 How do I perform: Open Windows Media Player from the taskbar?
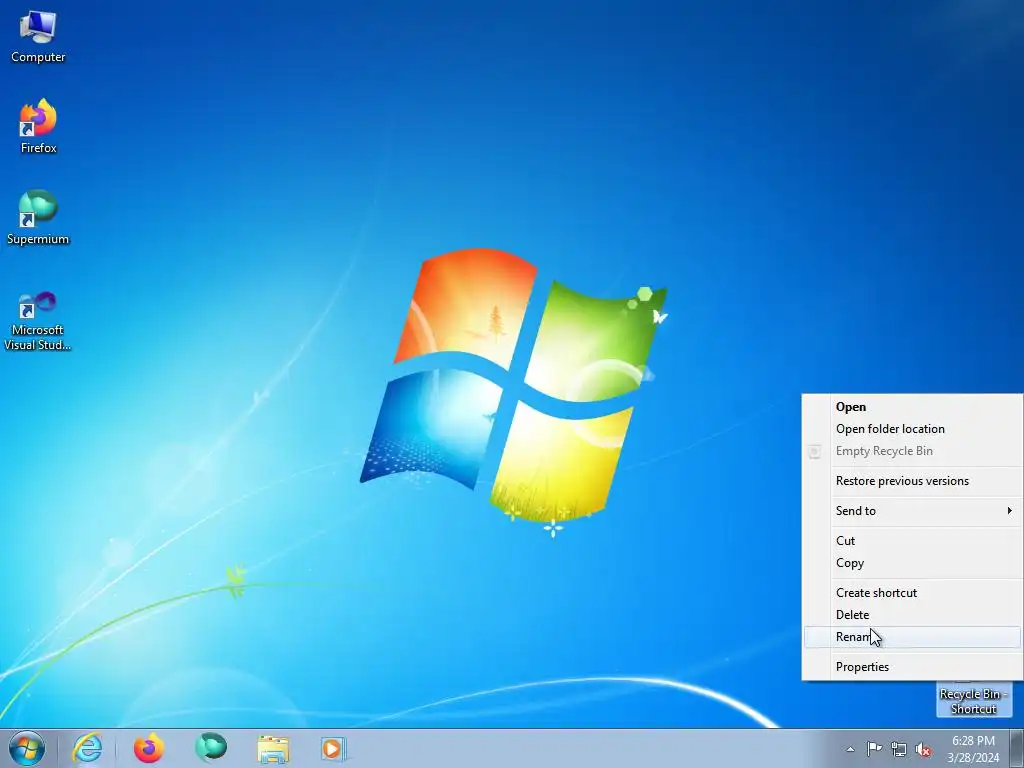pos(333,748)
